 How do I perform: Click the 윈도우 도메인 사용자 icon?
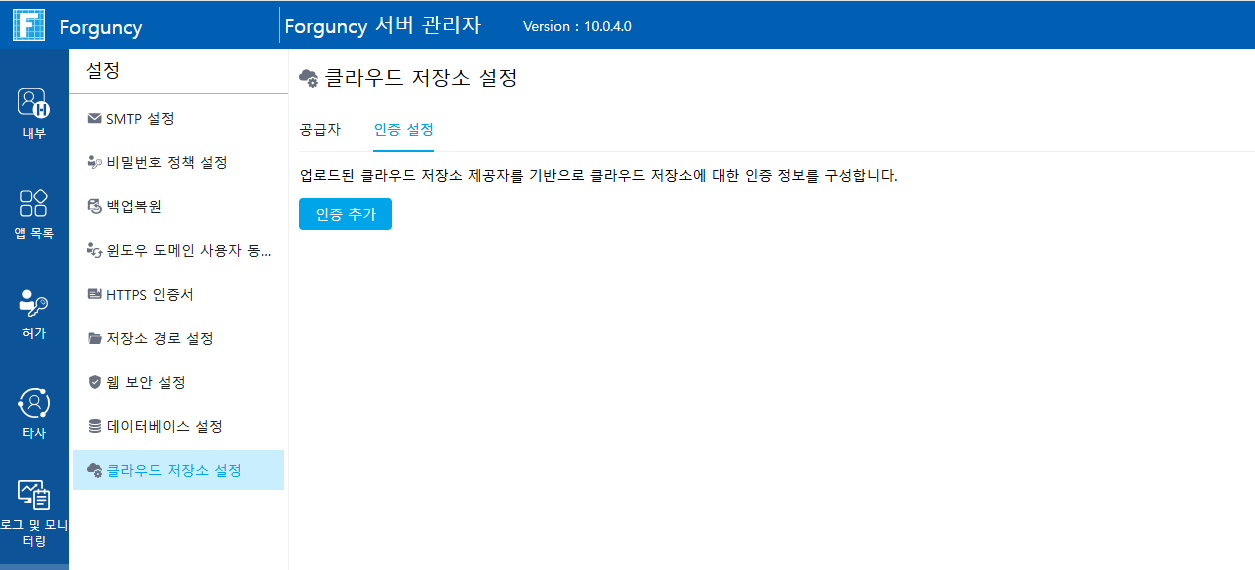point(94,250)
